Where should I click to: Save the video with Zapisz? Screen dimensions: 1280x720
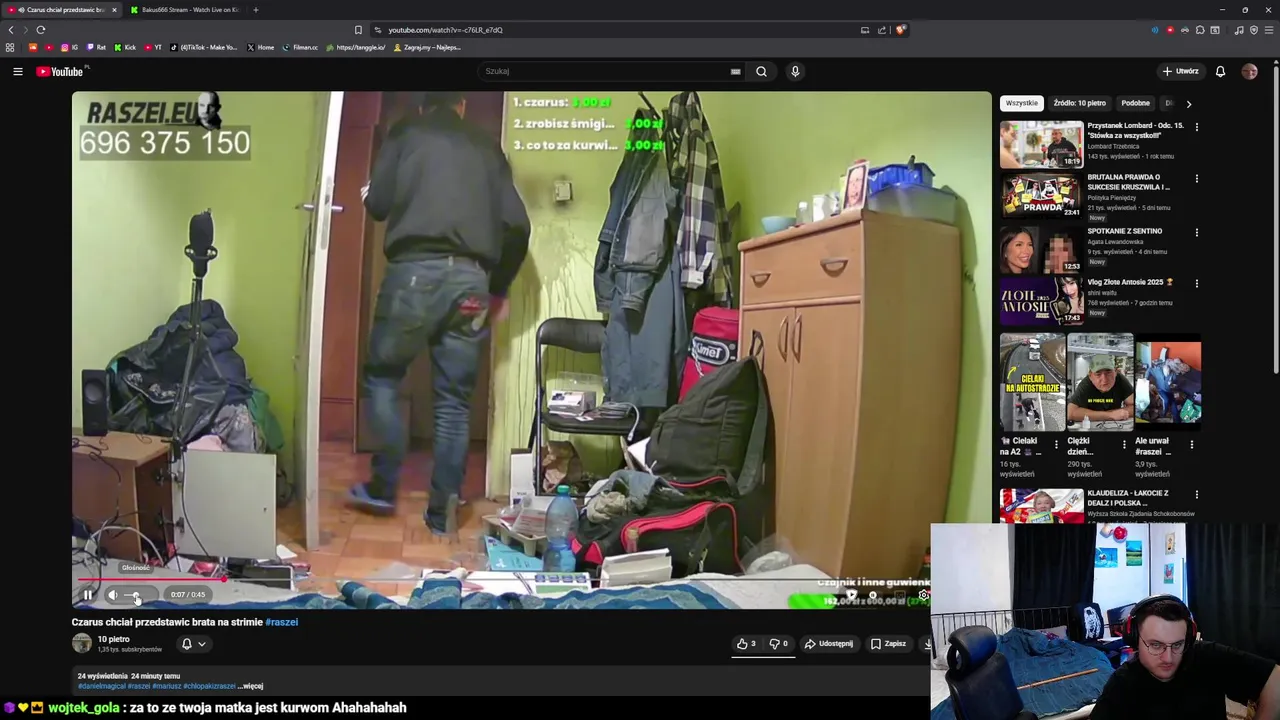(x=888, y=644)
